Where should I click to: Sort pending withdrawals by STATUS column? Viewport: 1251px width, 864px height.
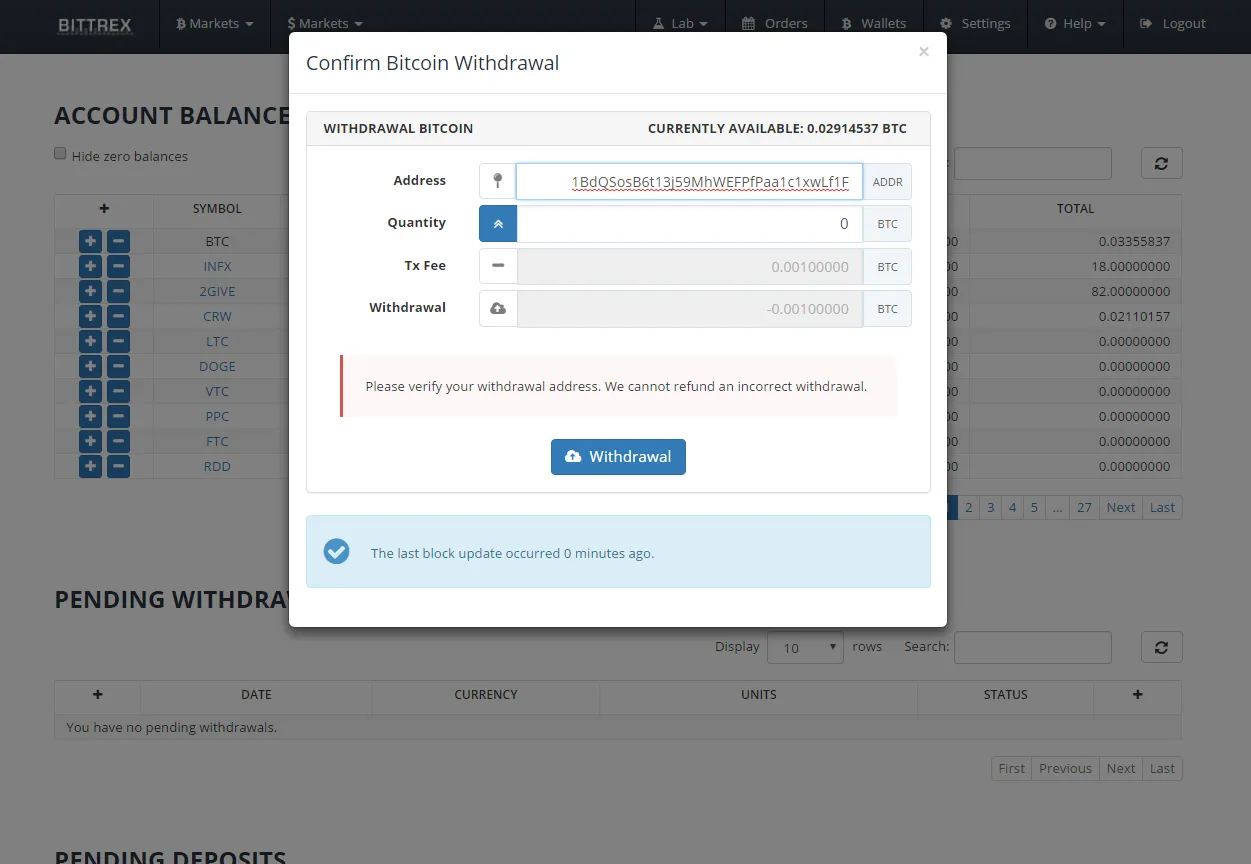(1005, 695)
